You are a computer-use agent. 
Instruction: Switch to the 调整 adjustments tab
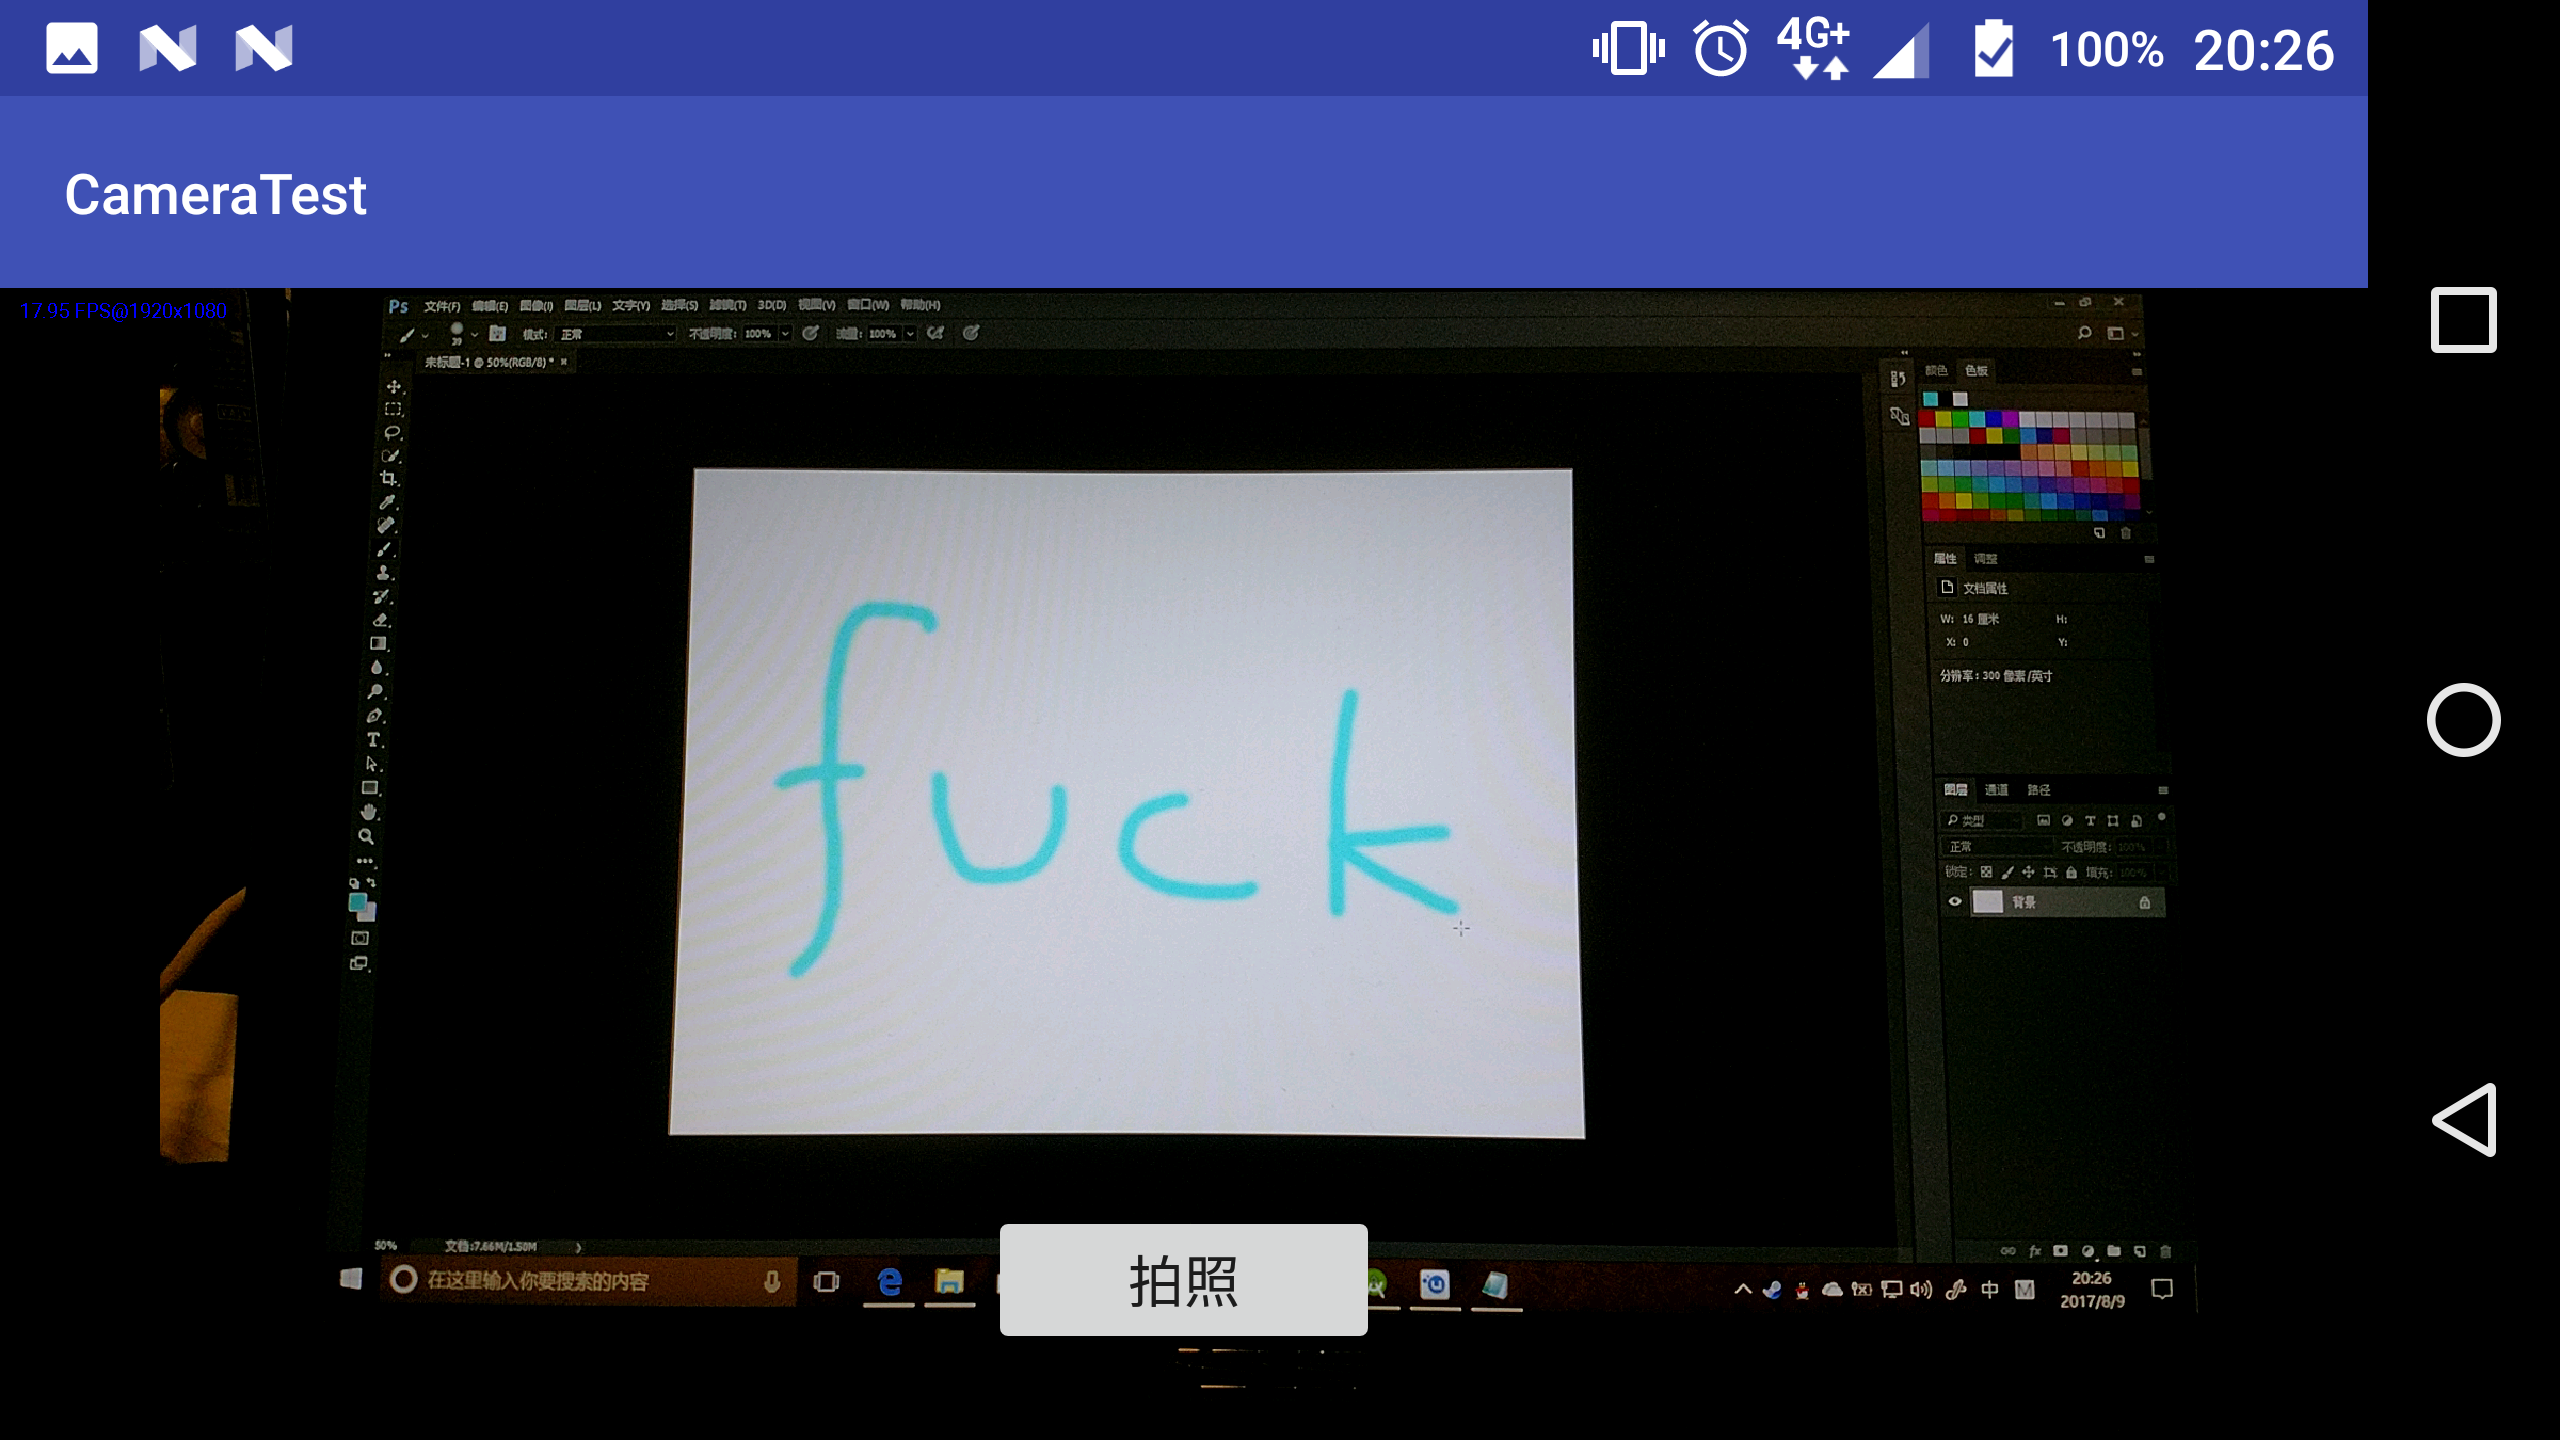tap(1986, 559)
